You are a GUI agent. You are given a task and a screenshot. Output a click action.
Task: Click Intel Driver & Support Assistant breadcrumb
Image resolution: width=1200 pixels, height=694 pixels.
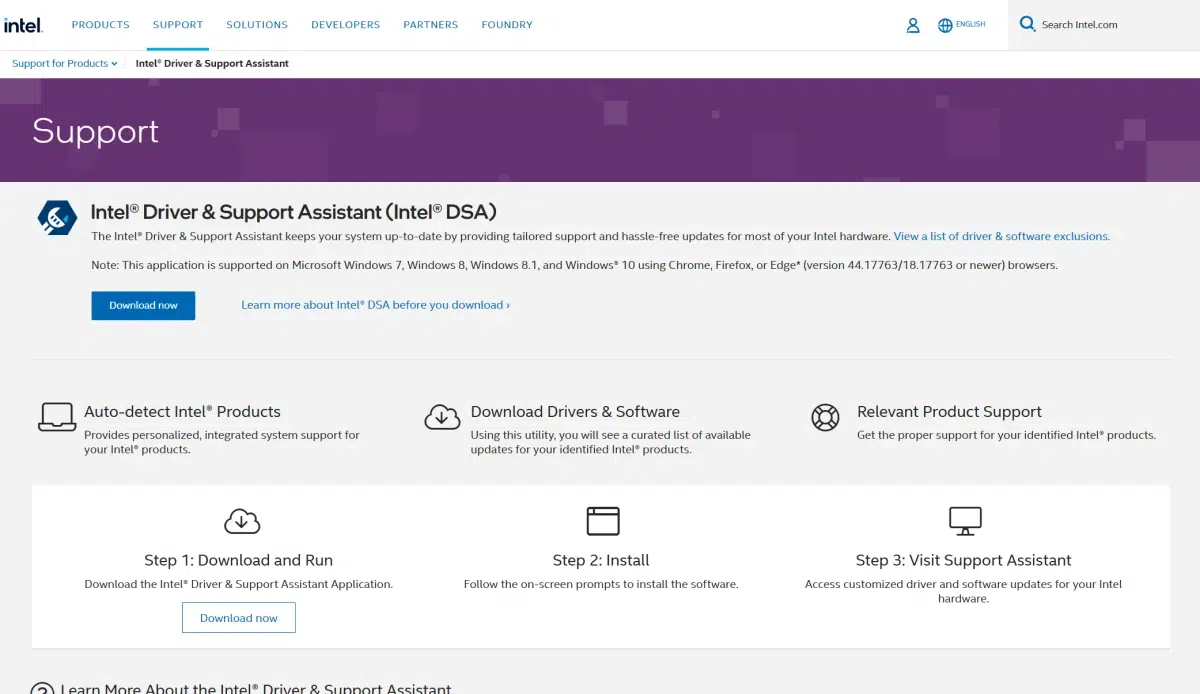coord(212,63)
